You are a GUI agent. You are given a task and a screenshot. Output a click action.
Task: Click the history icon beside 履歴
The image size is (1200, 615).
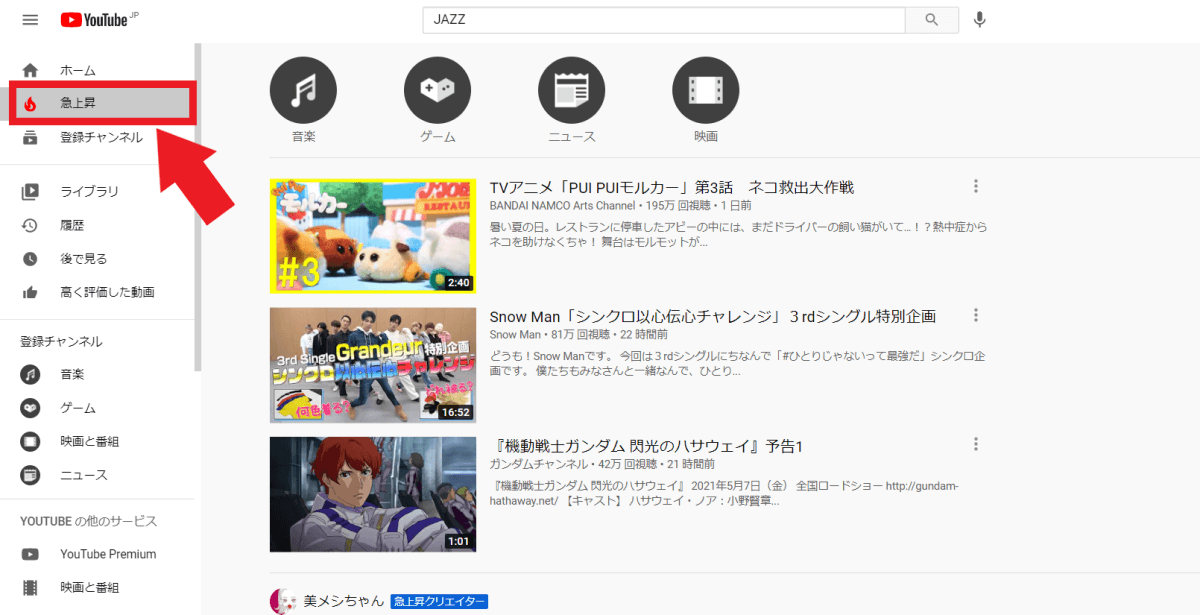[x=30, y=225]
